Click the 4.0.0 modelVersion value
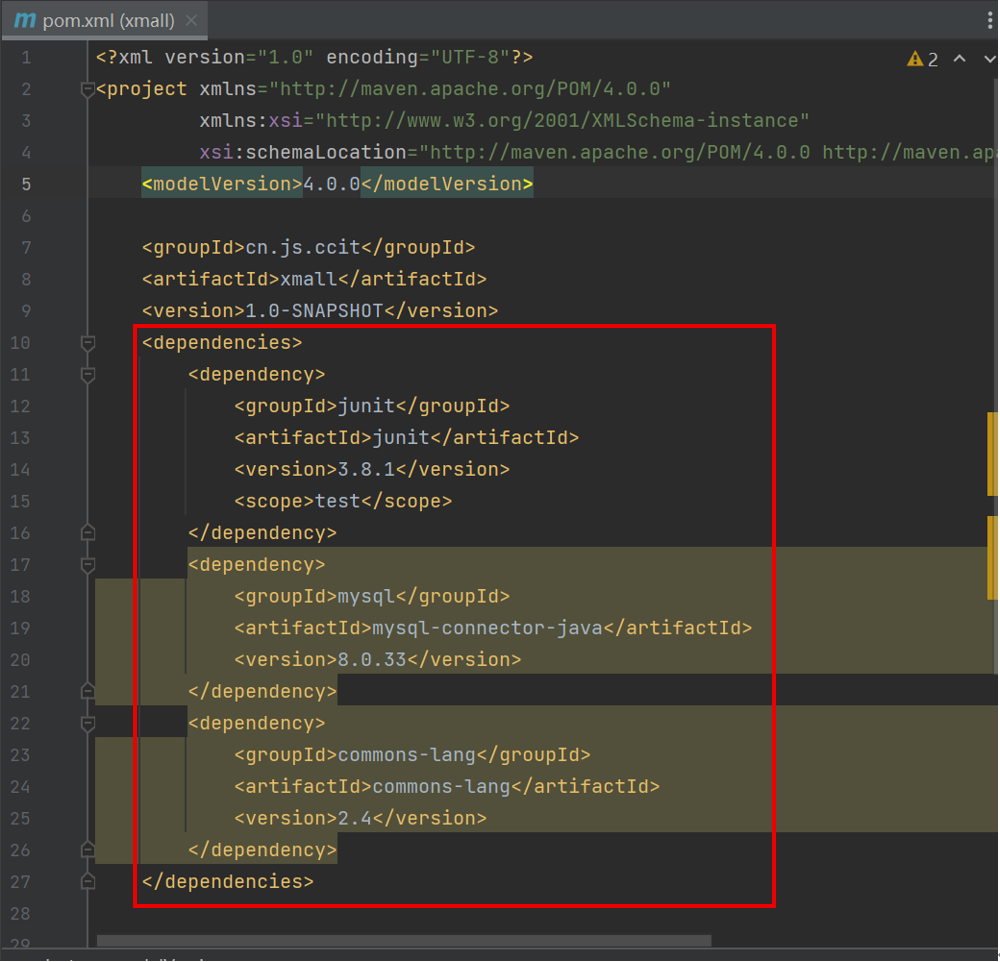Screen dimensions: 1000x962 pos(332,184)
